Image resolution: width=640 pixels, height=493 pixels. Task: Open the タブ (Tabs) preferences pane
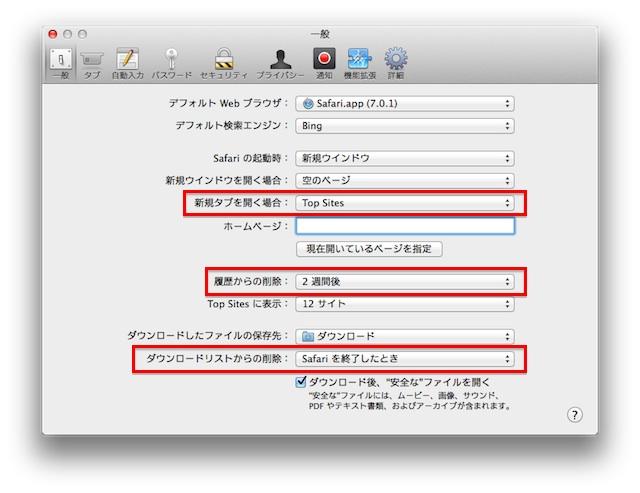tap(92, 64)
